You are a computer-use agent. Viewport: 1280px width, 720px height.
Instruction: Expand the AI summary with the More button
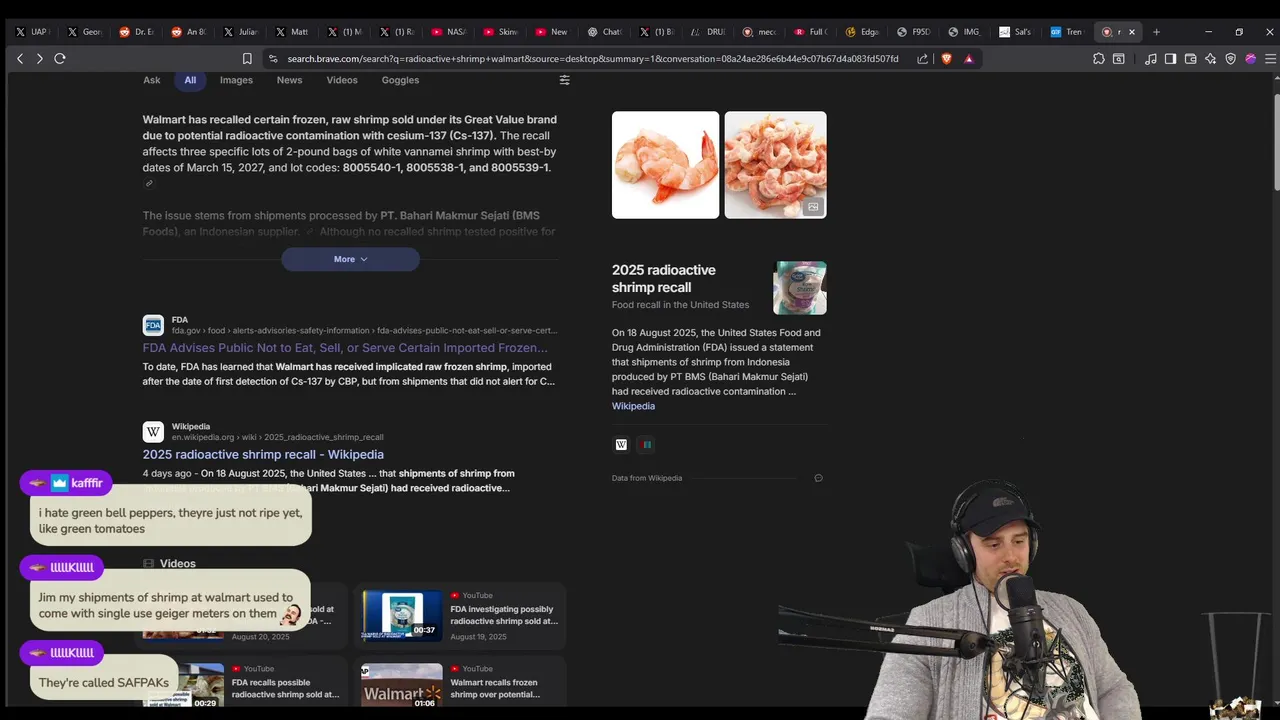(350, 259)
